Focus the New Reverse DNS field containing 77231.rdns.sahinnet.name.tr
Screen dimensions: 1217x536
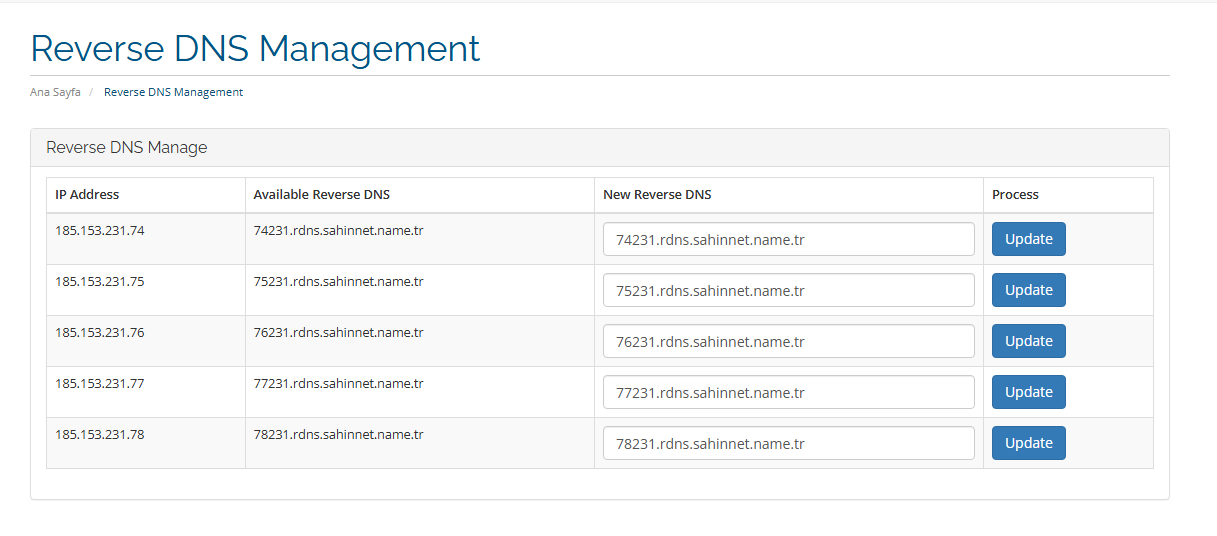pyautogui.click(x=789, y=392)
